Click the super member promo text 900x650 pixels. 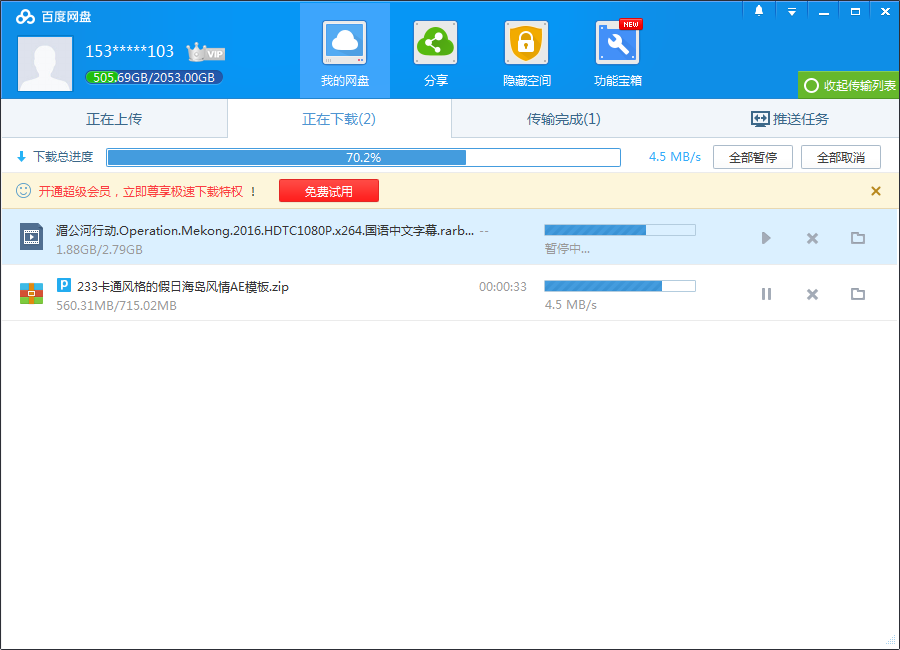(x=147, y=191)
